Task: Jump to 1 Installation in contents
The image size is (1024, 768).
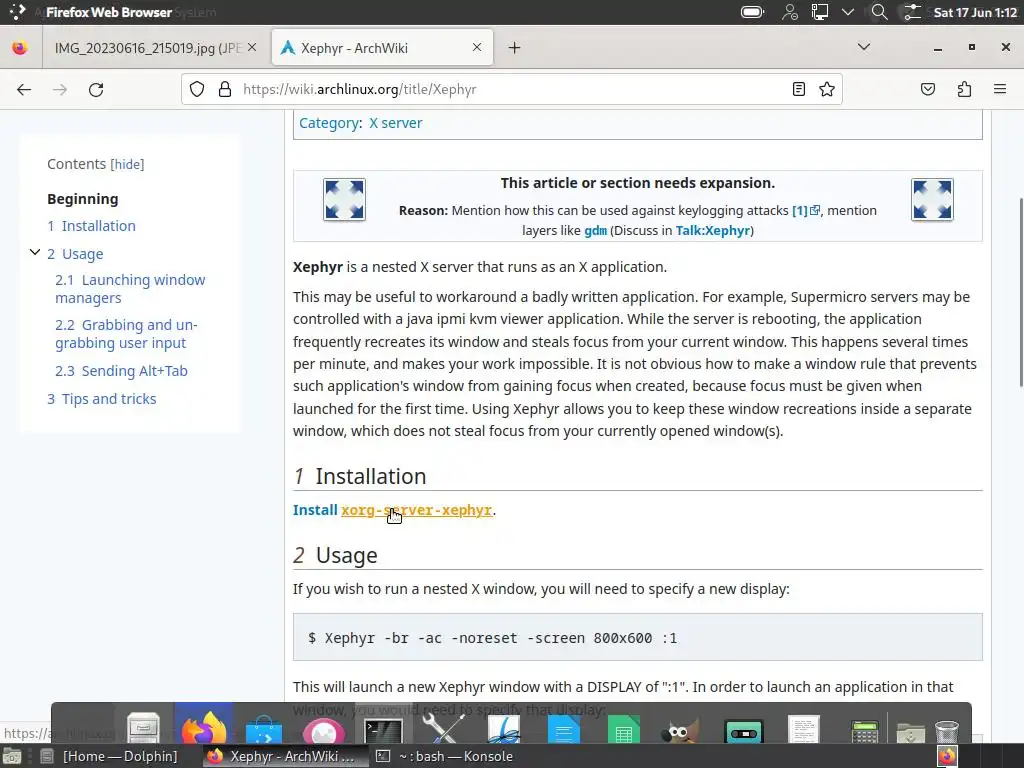Action: point(91,226)
